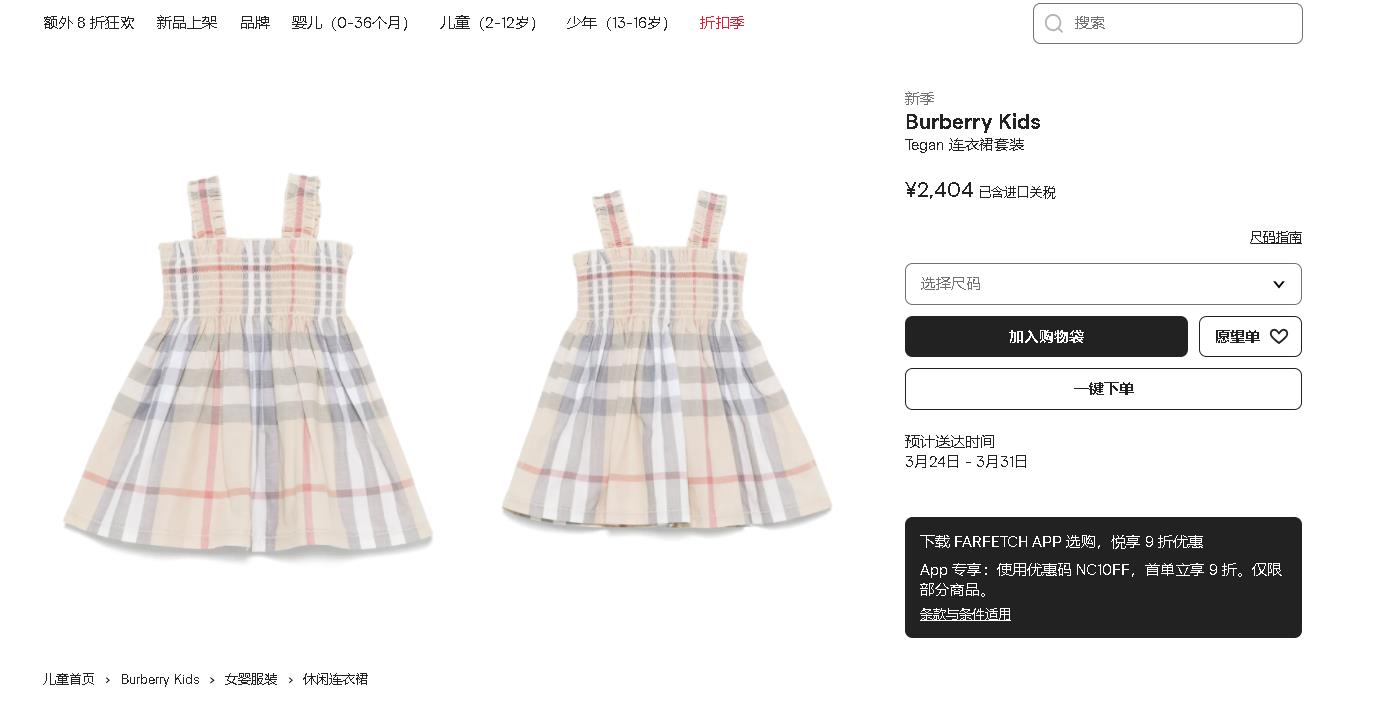Select 婴儿（0-36个月）category
Image resolution: width=1391 pixels, height=701 pixels.
coord(350,22)
